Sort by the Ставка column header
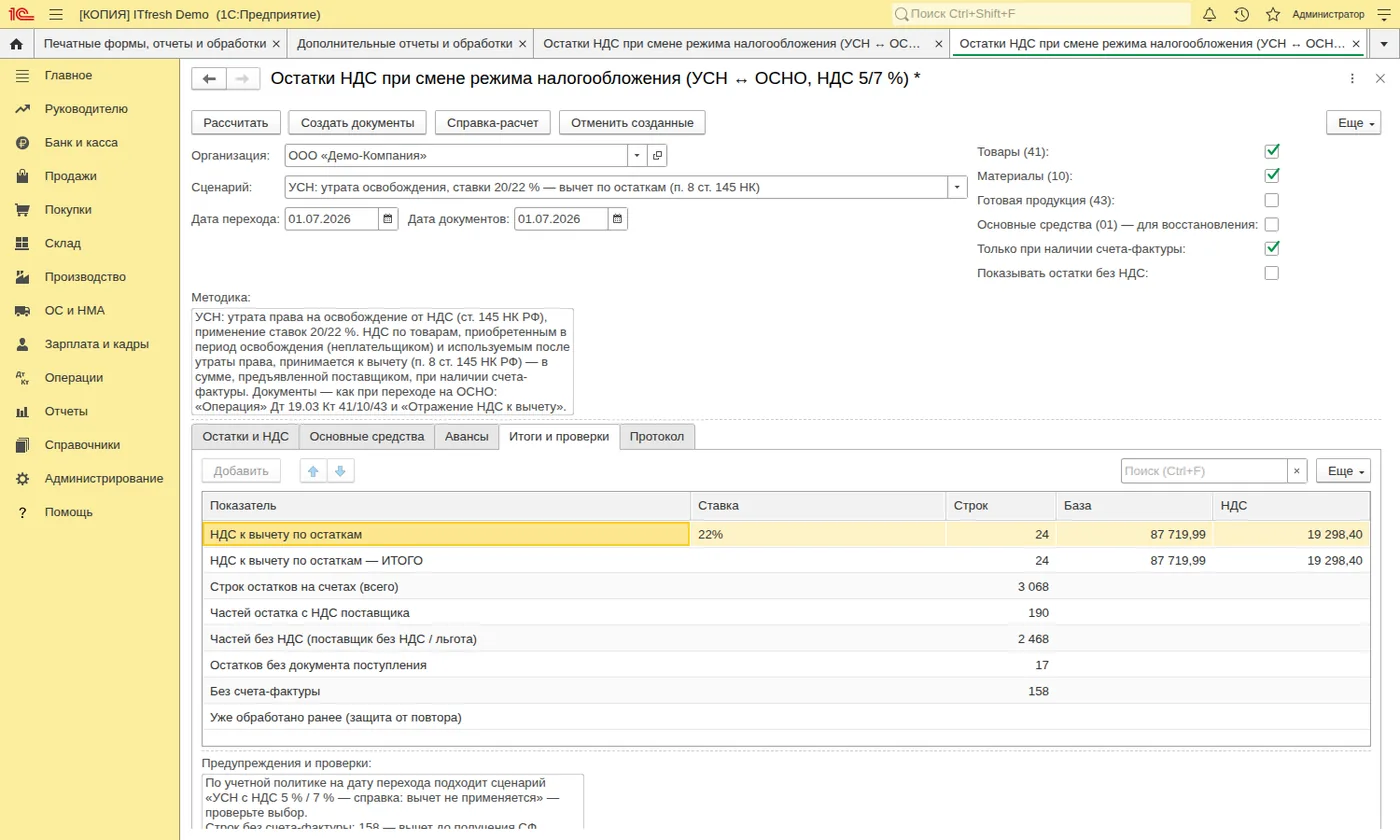 tap(817, 506)
